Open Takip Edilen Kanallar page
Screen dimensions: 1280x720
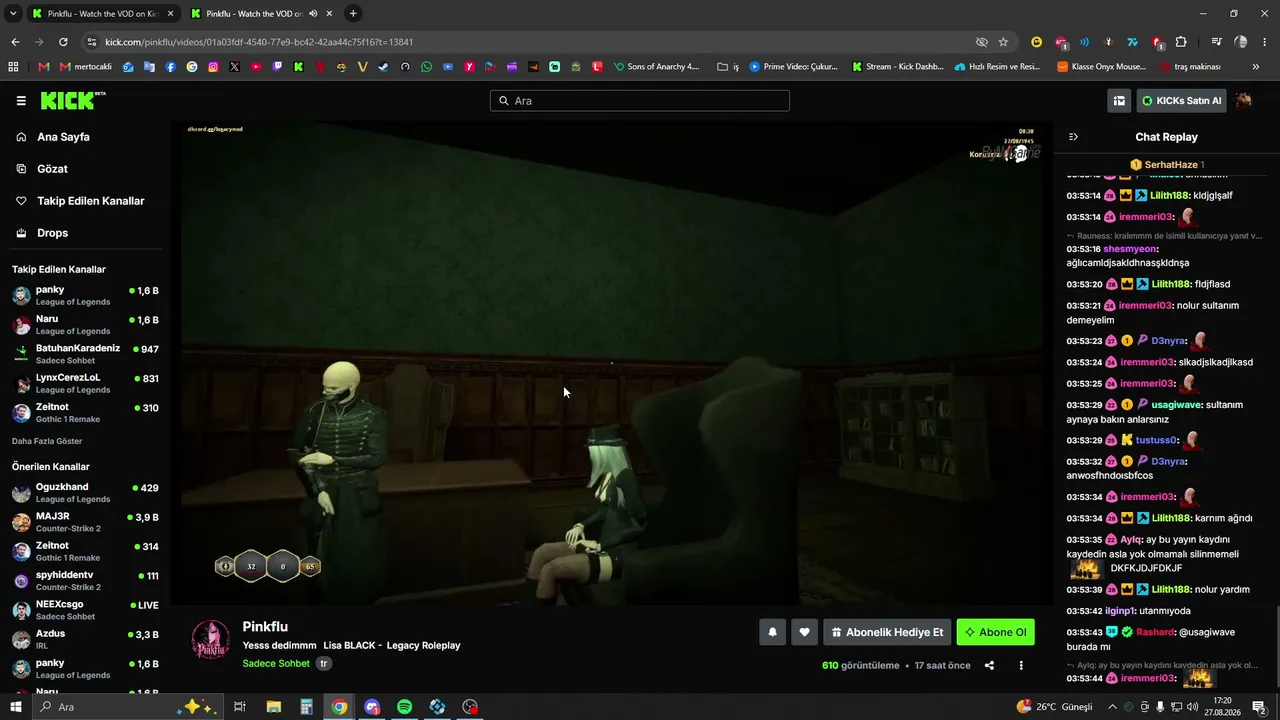[x=90, y=201]
